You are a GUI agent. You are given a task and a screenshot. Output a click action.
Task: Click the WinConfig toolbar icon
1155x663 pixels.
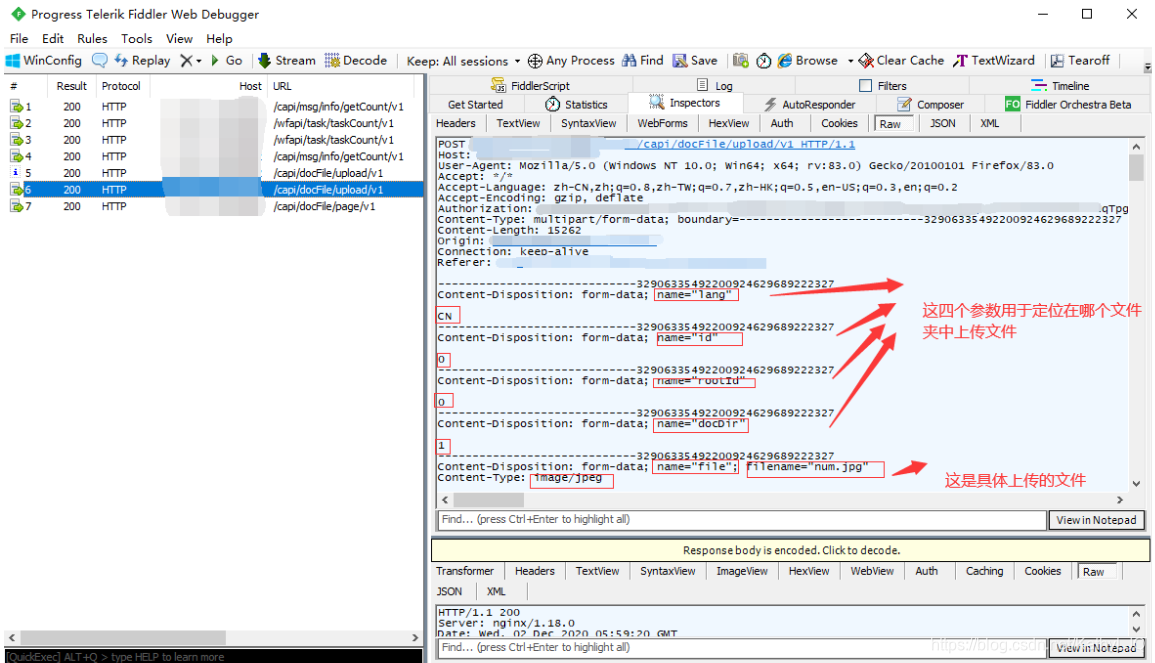tap(13, 60)
